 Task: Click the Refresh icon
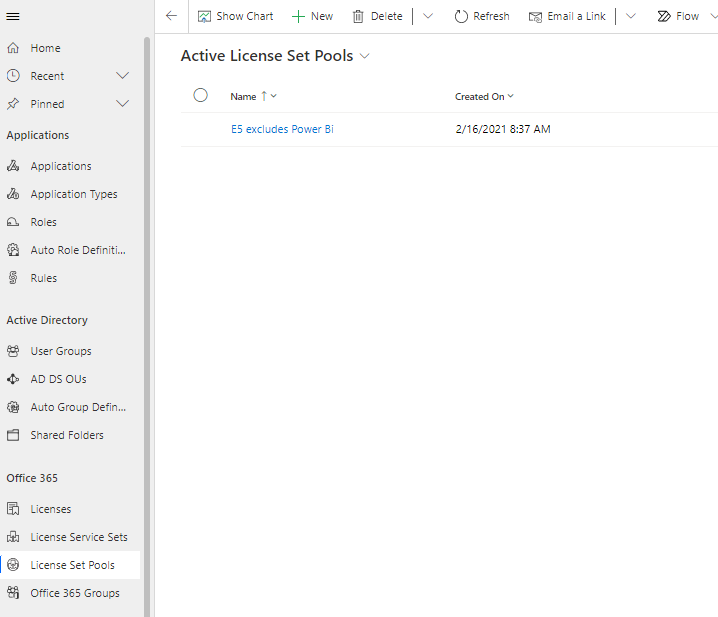click(x=461, y=16)
